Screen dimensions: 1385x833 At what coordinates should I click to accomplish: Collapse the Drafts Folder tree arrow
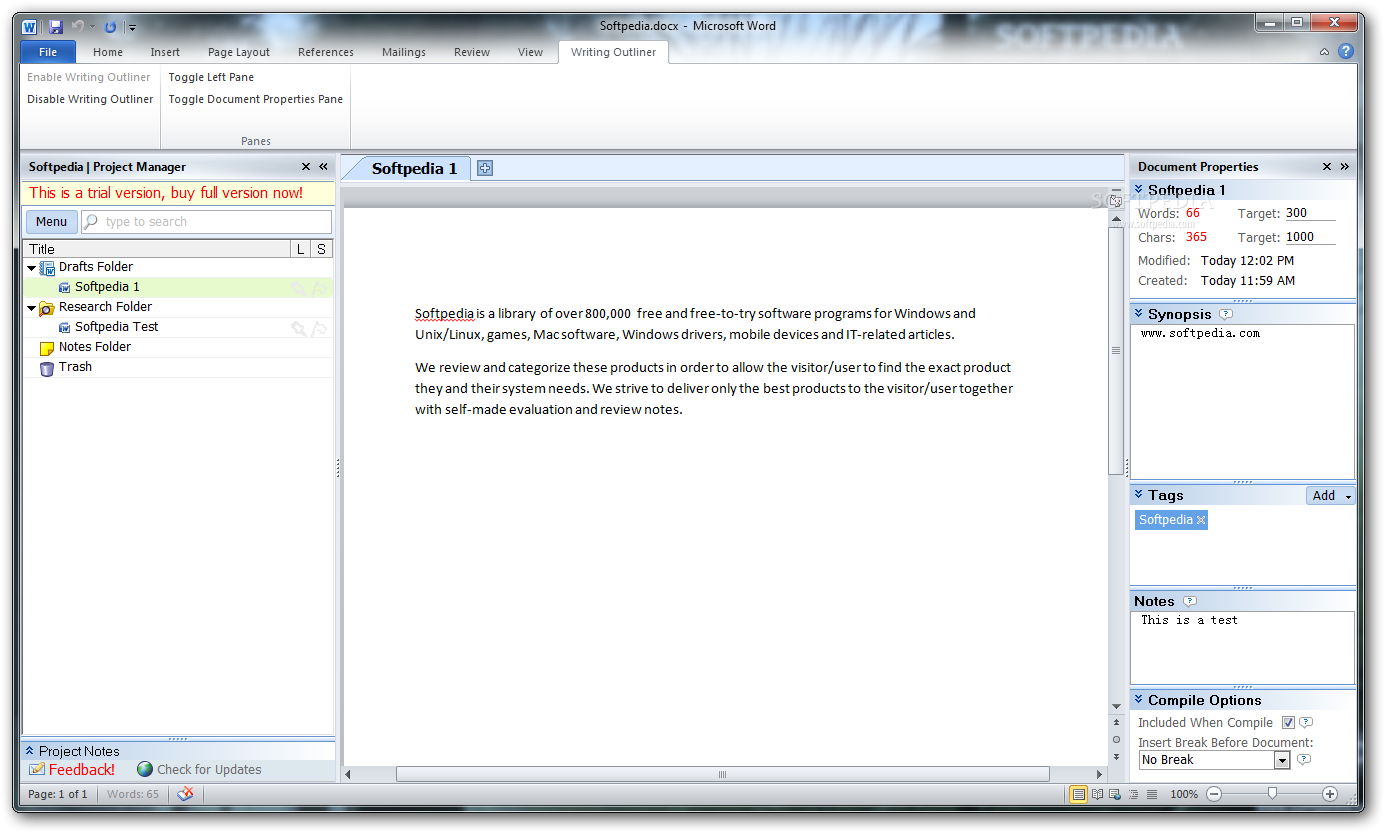(32, 268)
